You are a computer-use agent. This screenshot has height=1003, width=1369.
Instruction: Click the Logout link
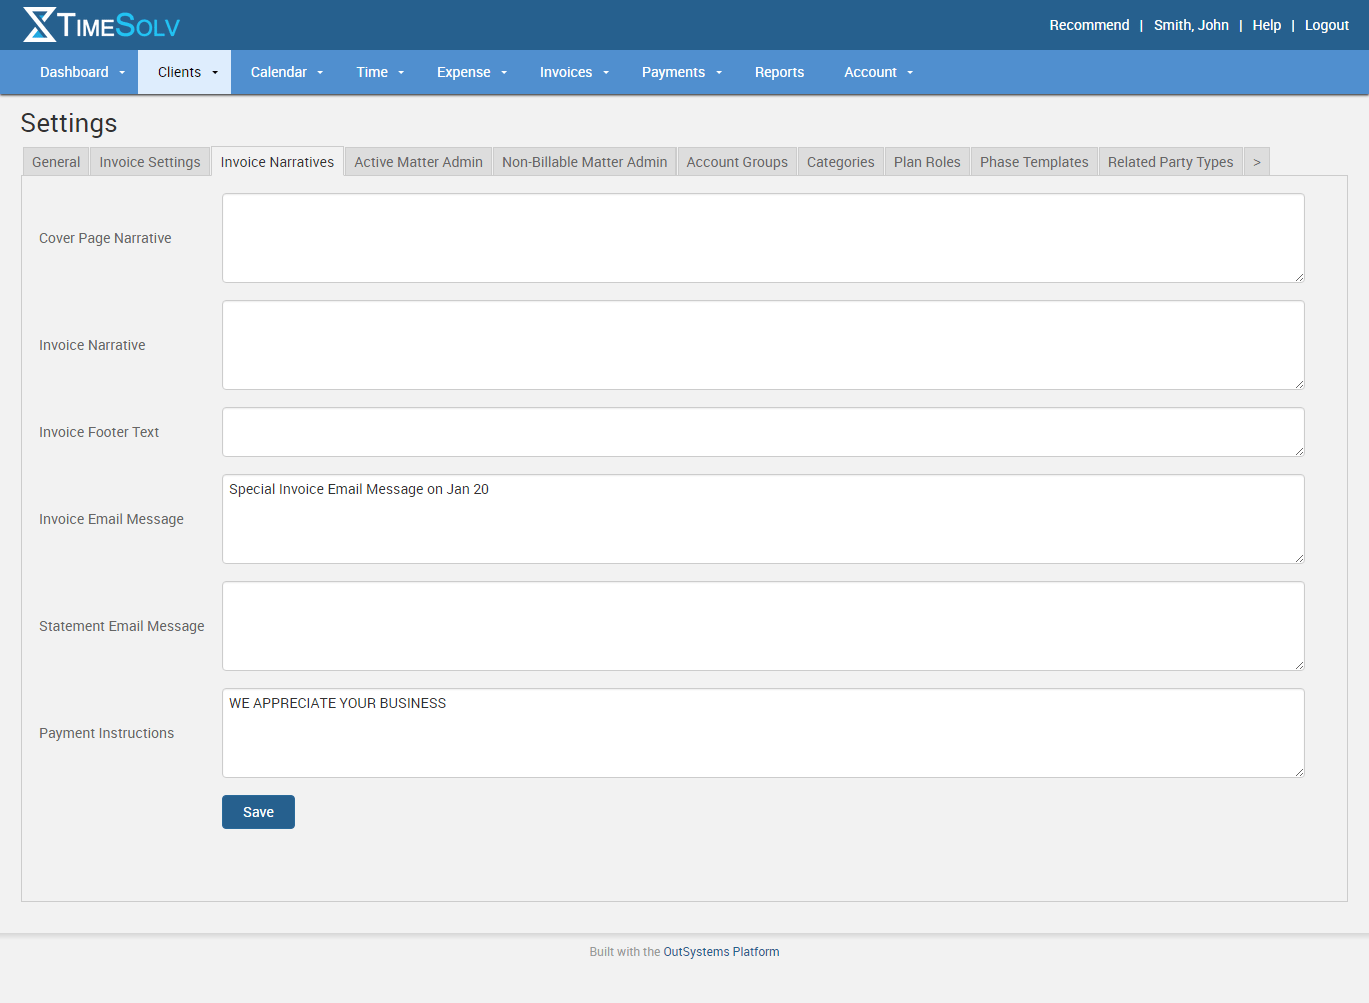coord(1326,24)
